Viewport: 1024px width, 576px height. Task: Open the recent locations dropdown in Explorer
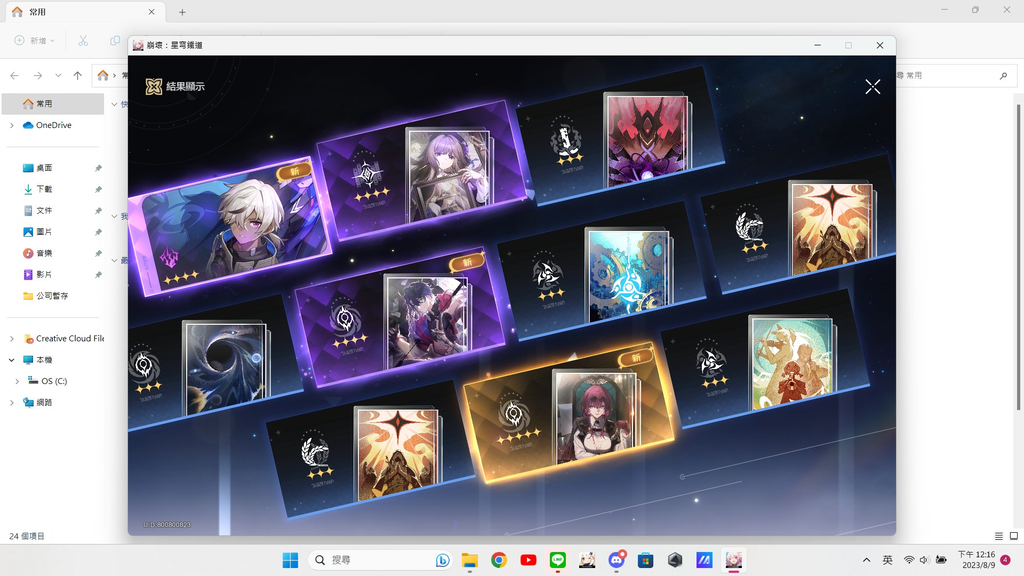pyautogui.click(x=58, y=76)
